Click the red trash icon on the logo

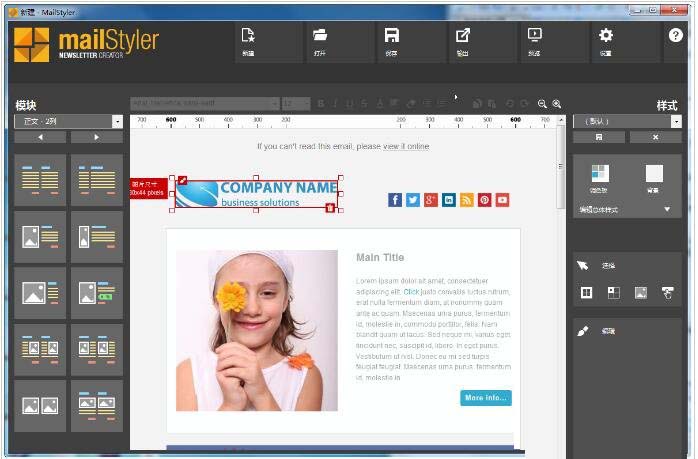coord(330,207)
